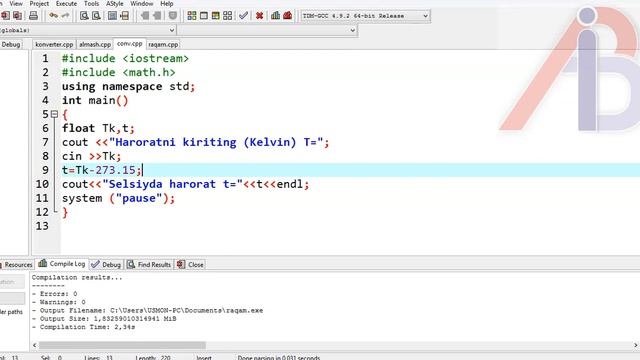Click '#include <math.h>' on line 2
The width and height of the screenshot is (640, 360).
pyautogui.click(x=119, y=73)
